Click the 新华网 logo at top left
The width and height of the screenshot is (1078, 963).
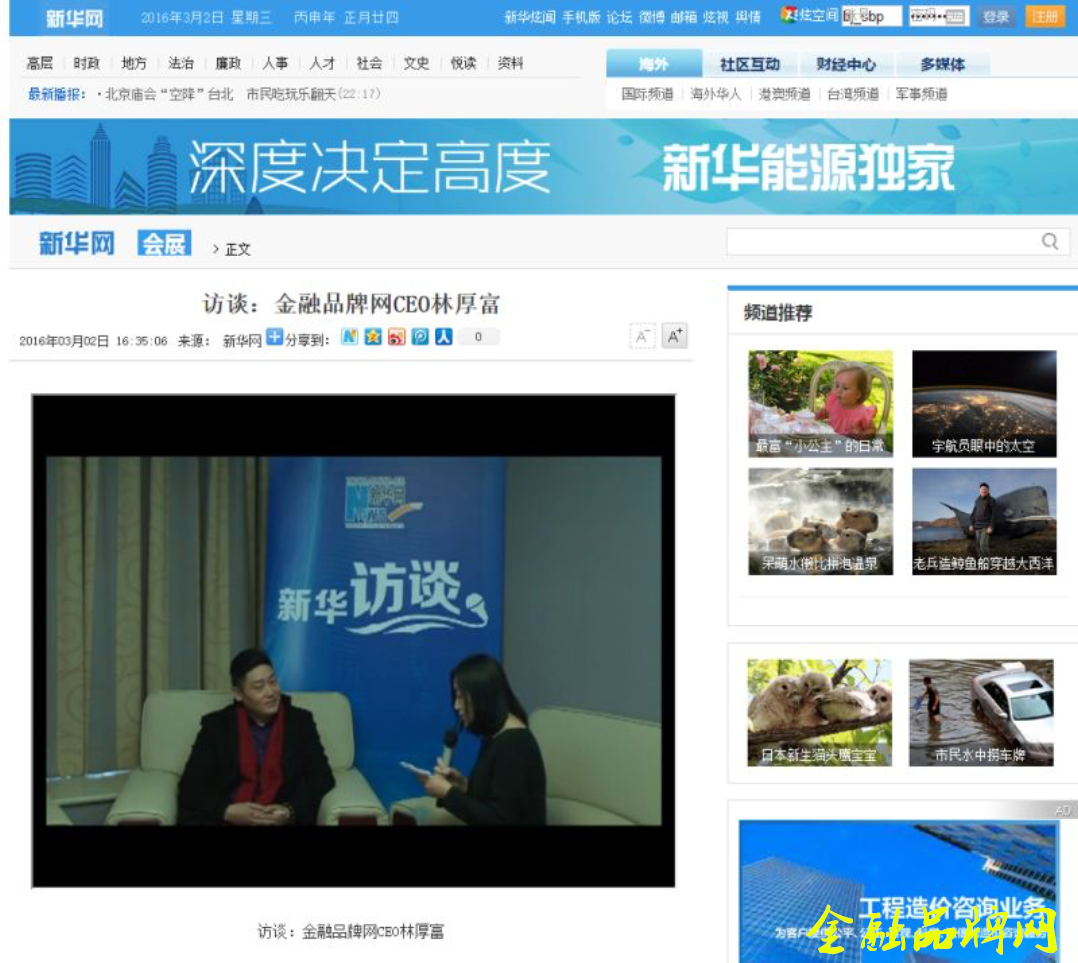[74, 18]
